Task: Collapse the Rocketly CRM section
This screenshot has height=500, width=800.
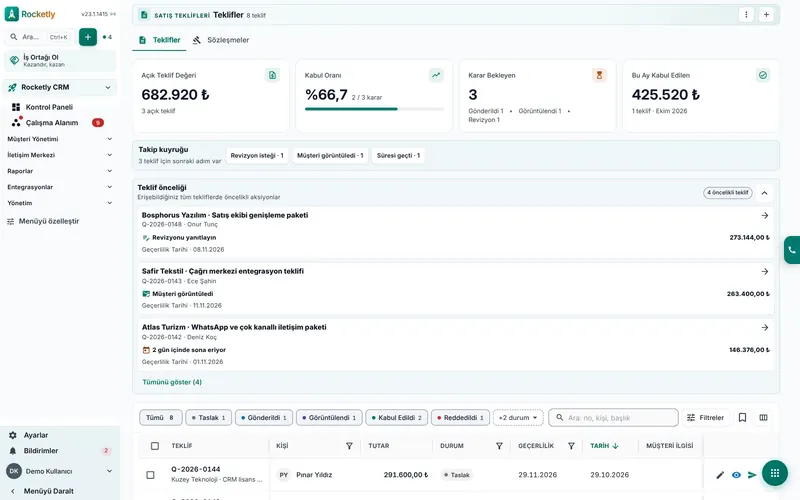Action: 108,87
